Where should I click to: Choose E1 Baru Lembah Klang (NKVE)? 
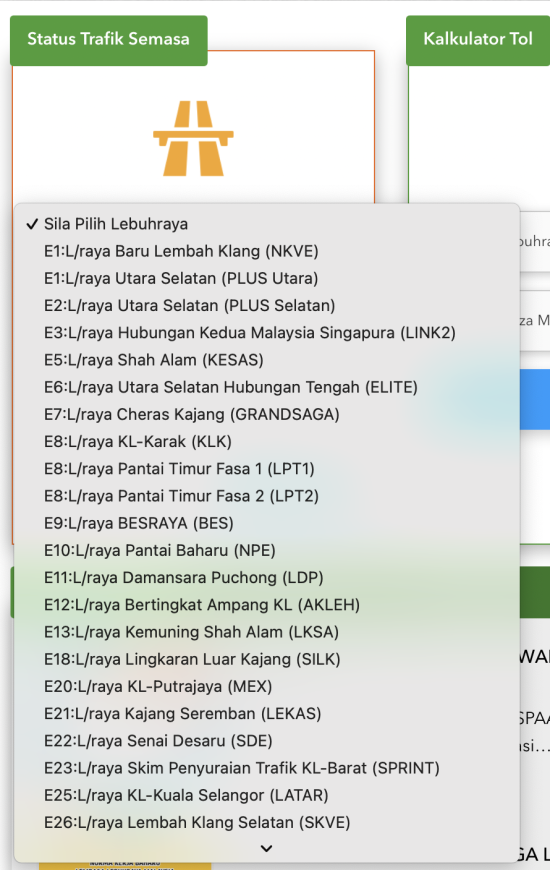267,251
